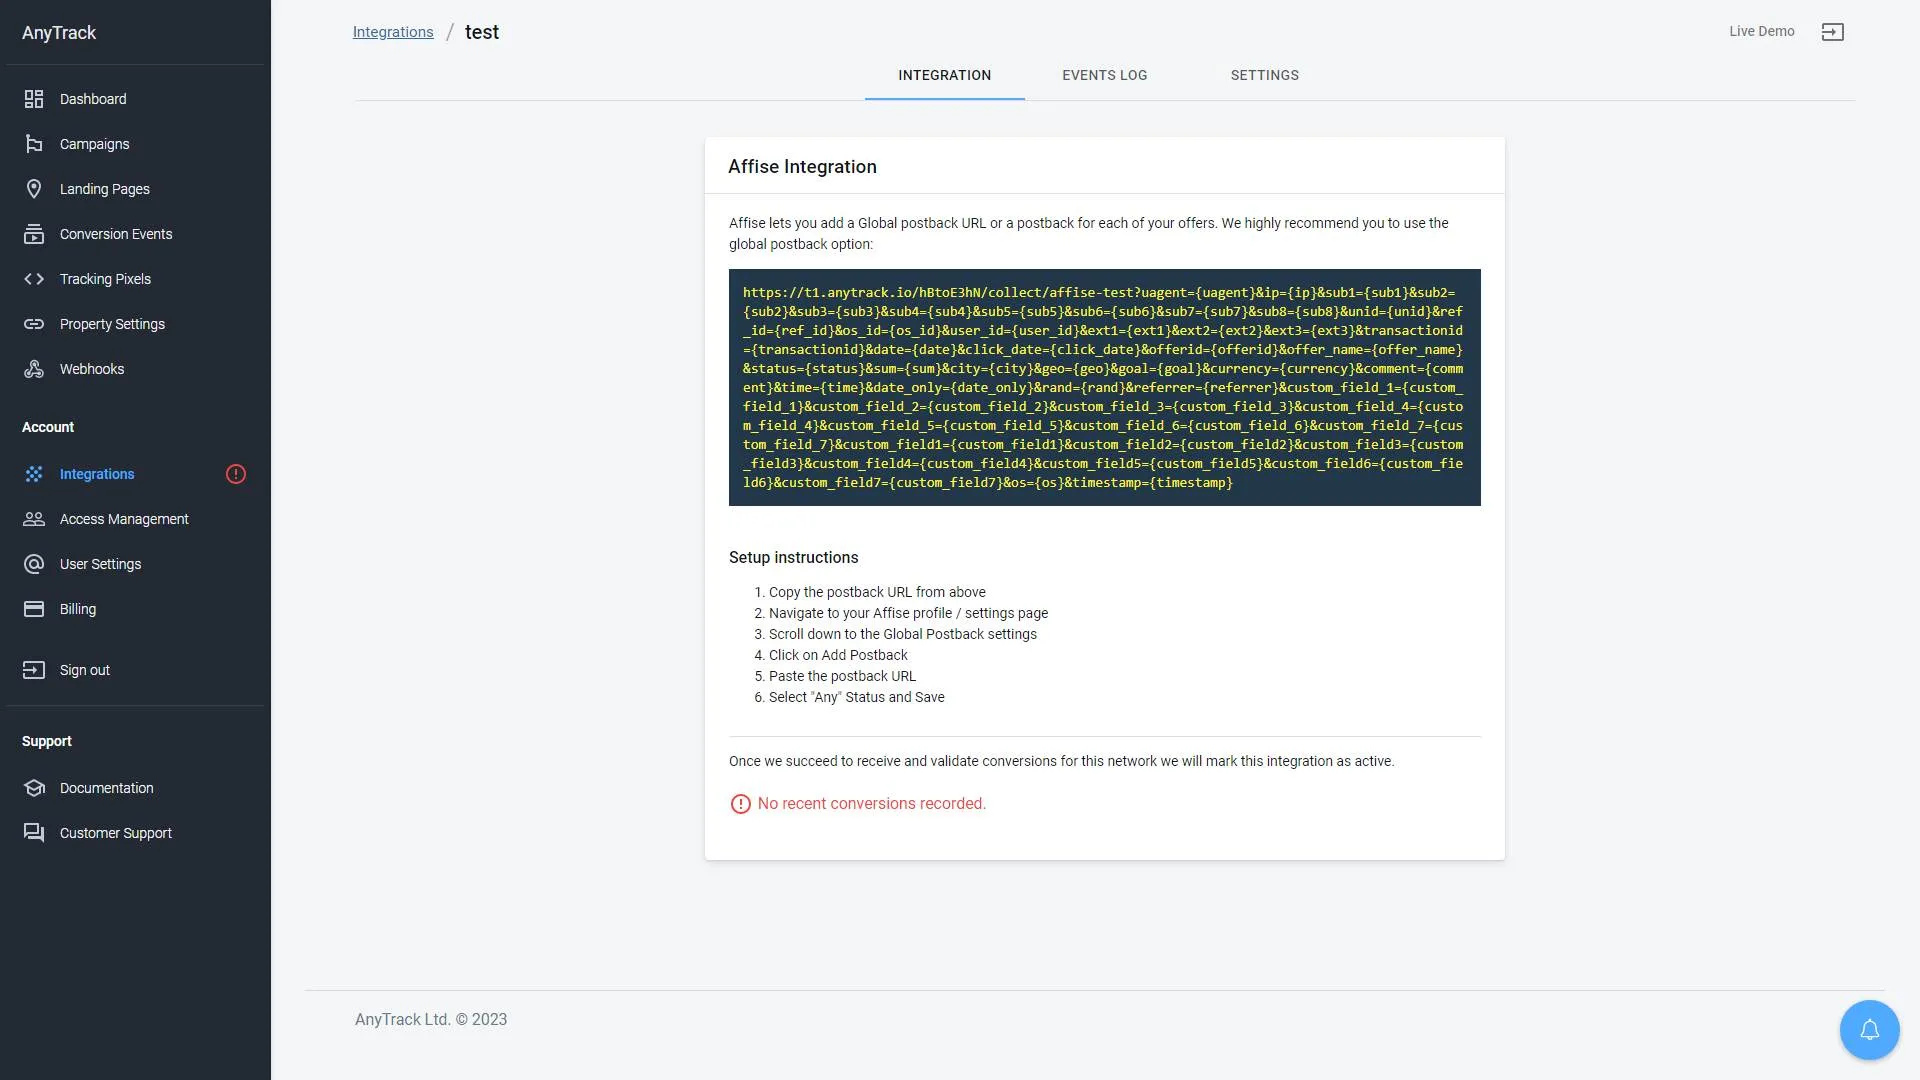Click step 'Select "Any" Status and Save'

tap(856, 697)
